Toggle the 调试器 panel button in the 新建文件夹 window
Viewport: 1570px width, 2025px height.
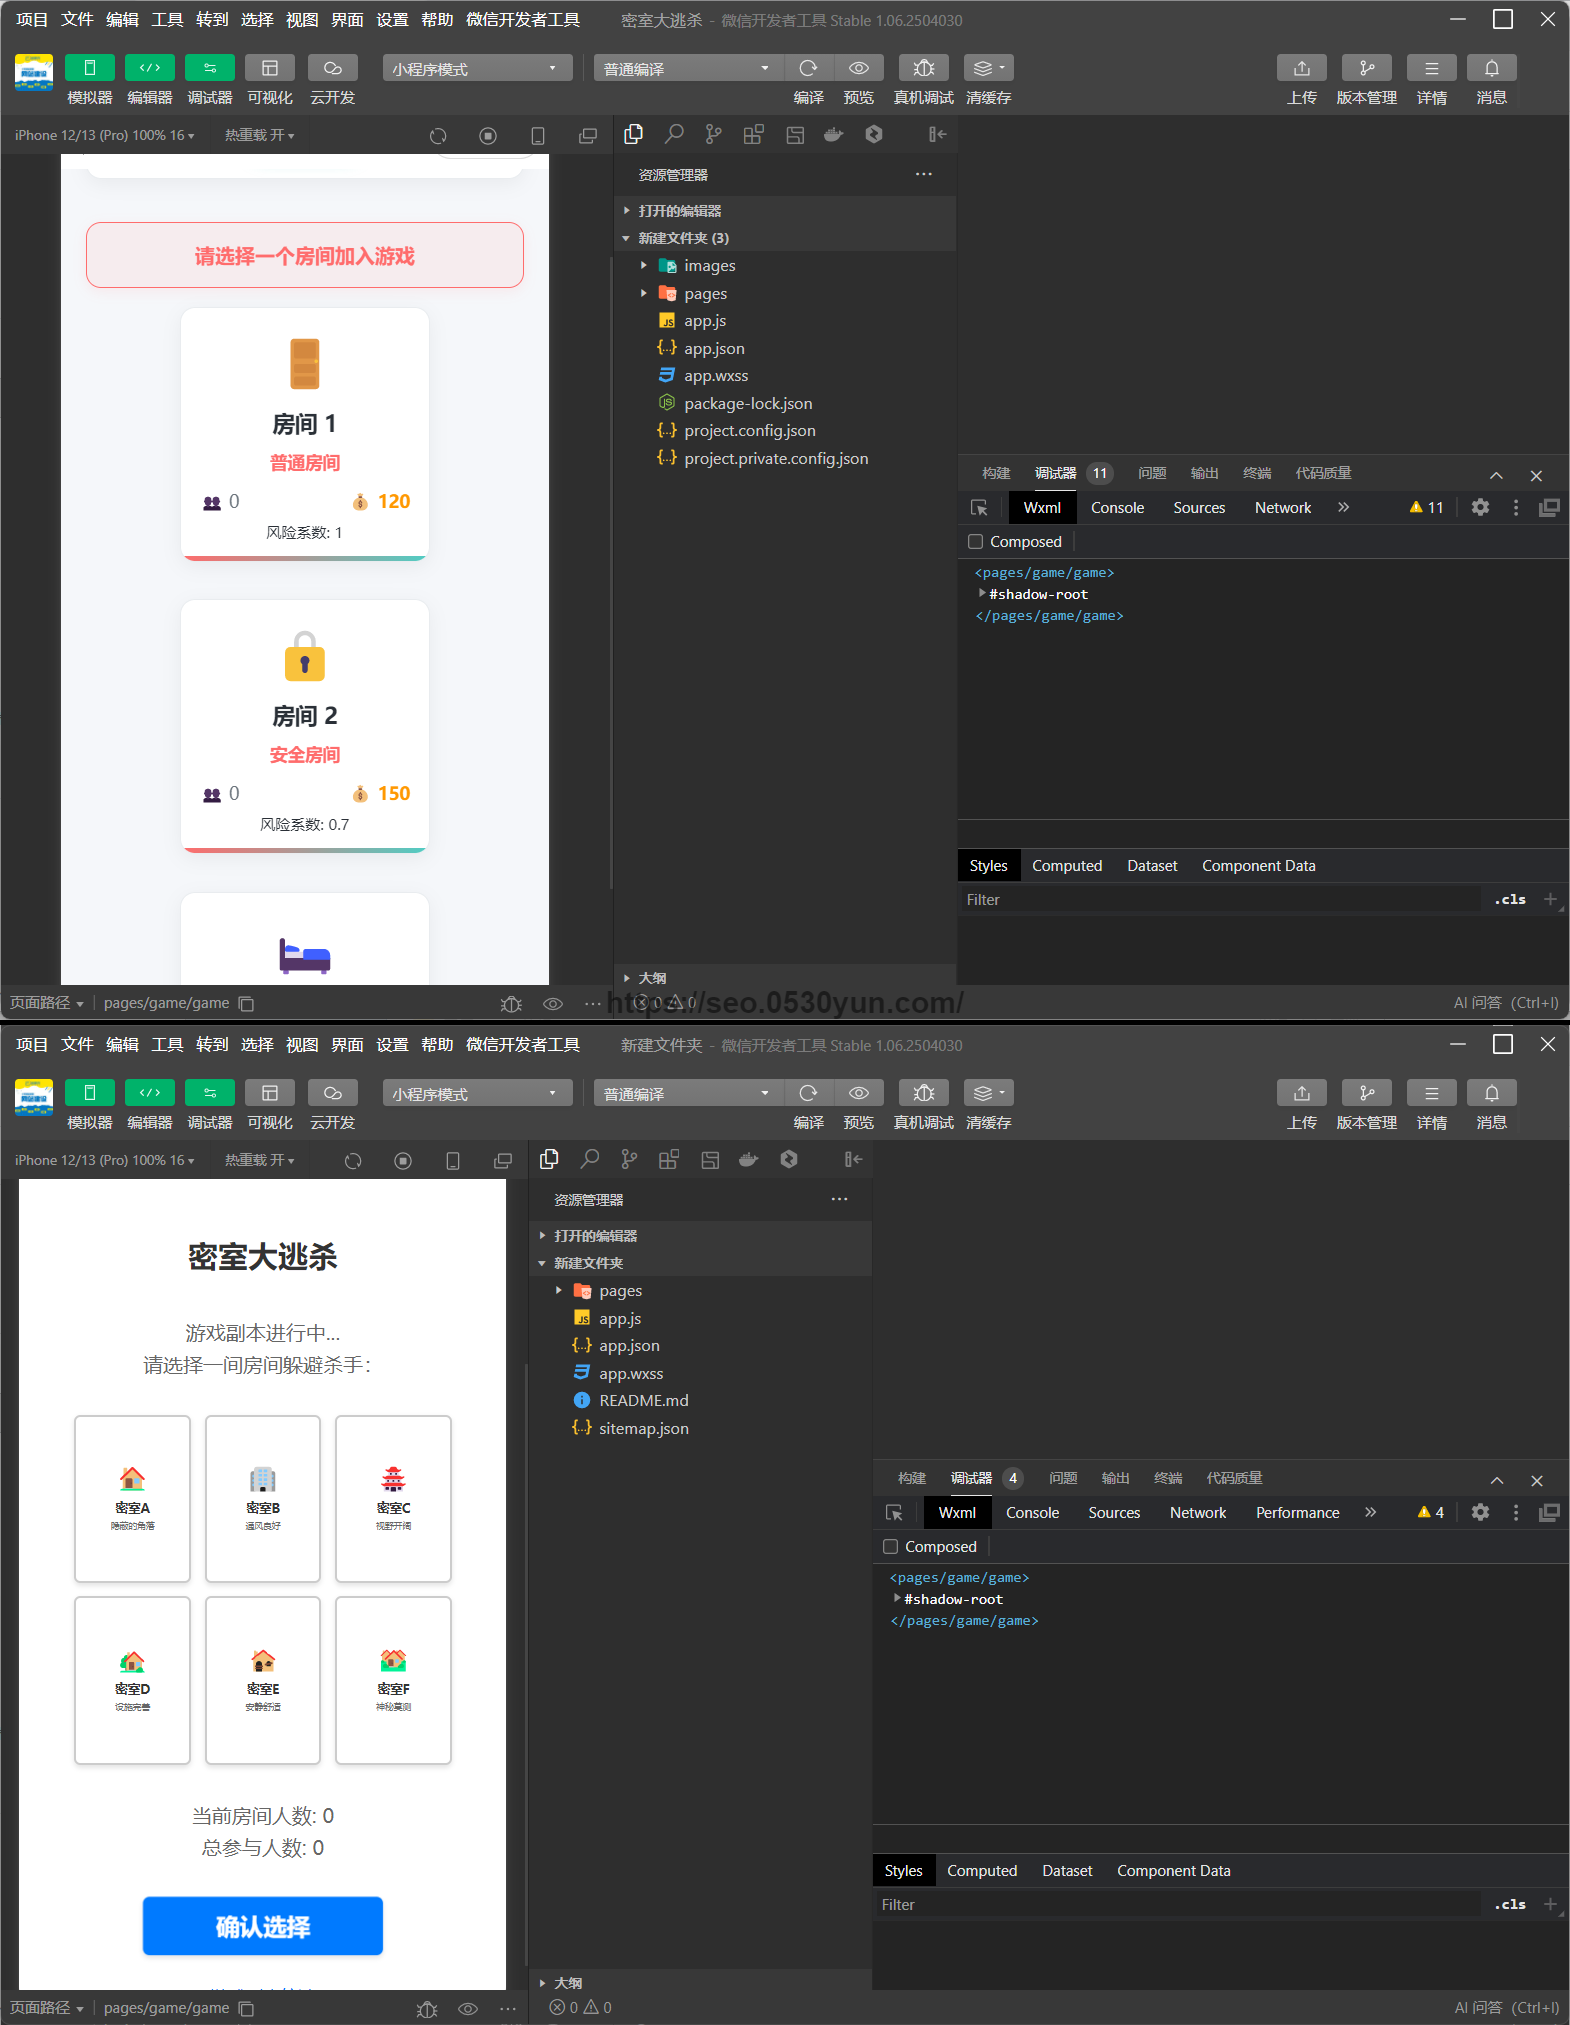tap(209, 1093)
